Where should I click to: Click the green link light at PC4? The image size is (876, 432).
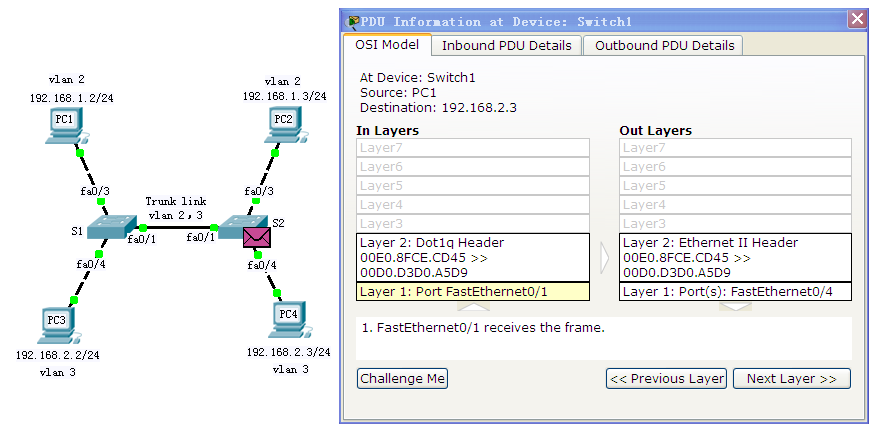click(277, 292)
